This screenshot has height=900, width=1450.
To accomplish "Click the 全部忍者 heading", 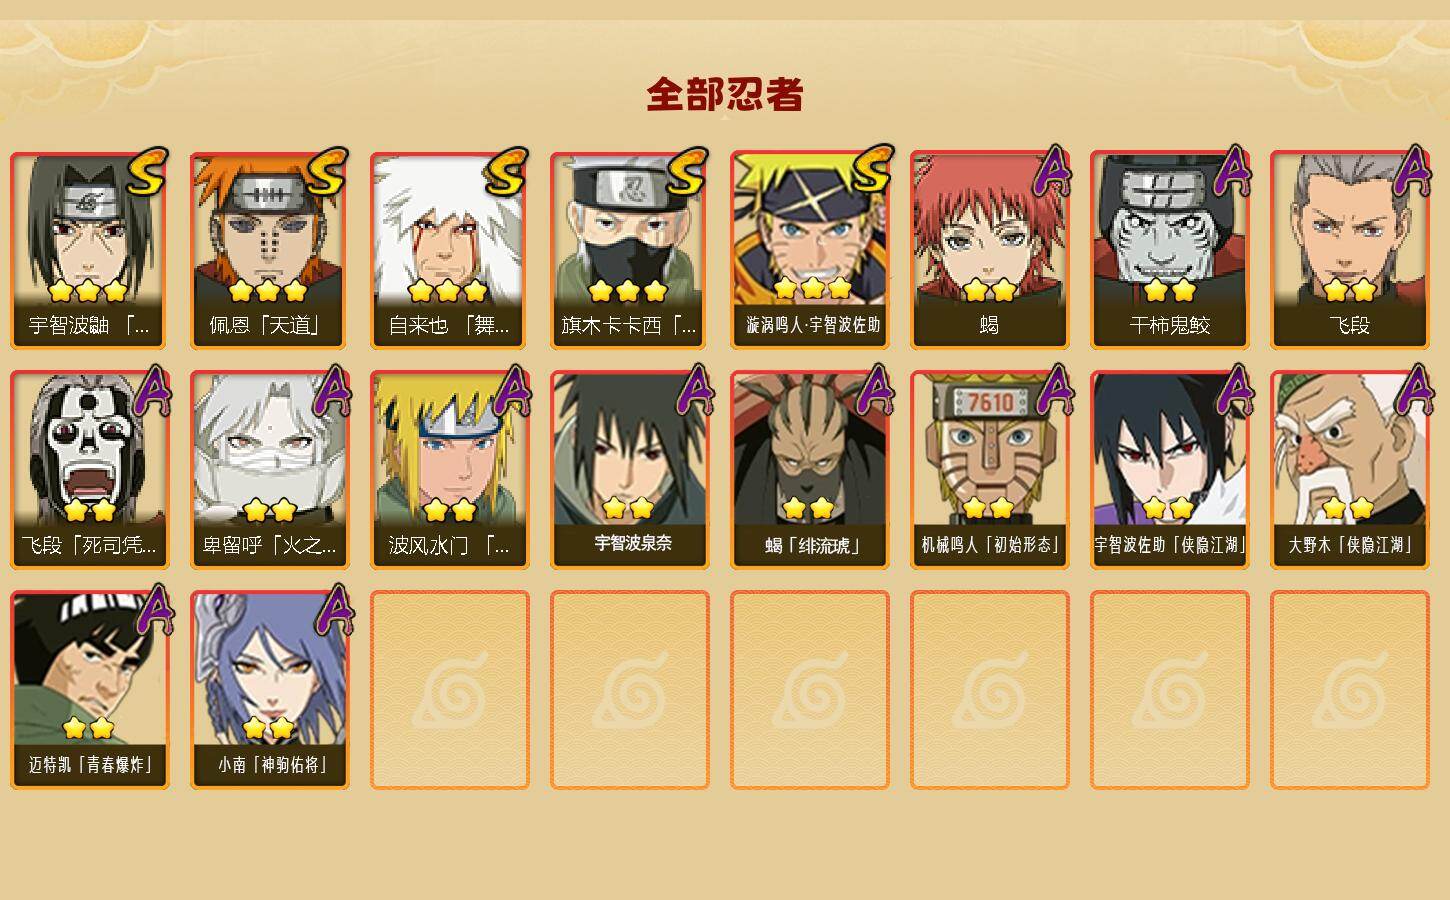I will pos(725,94).
